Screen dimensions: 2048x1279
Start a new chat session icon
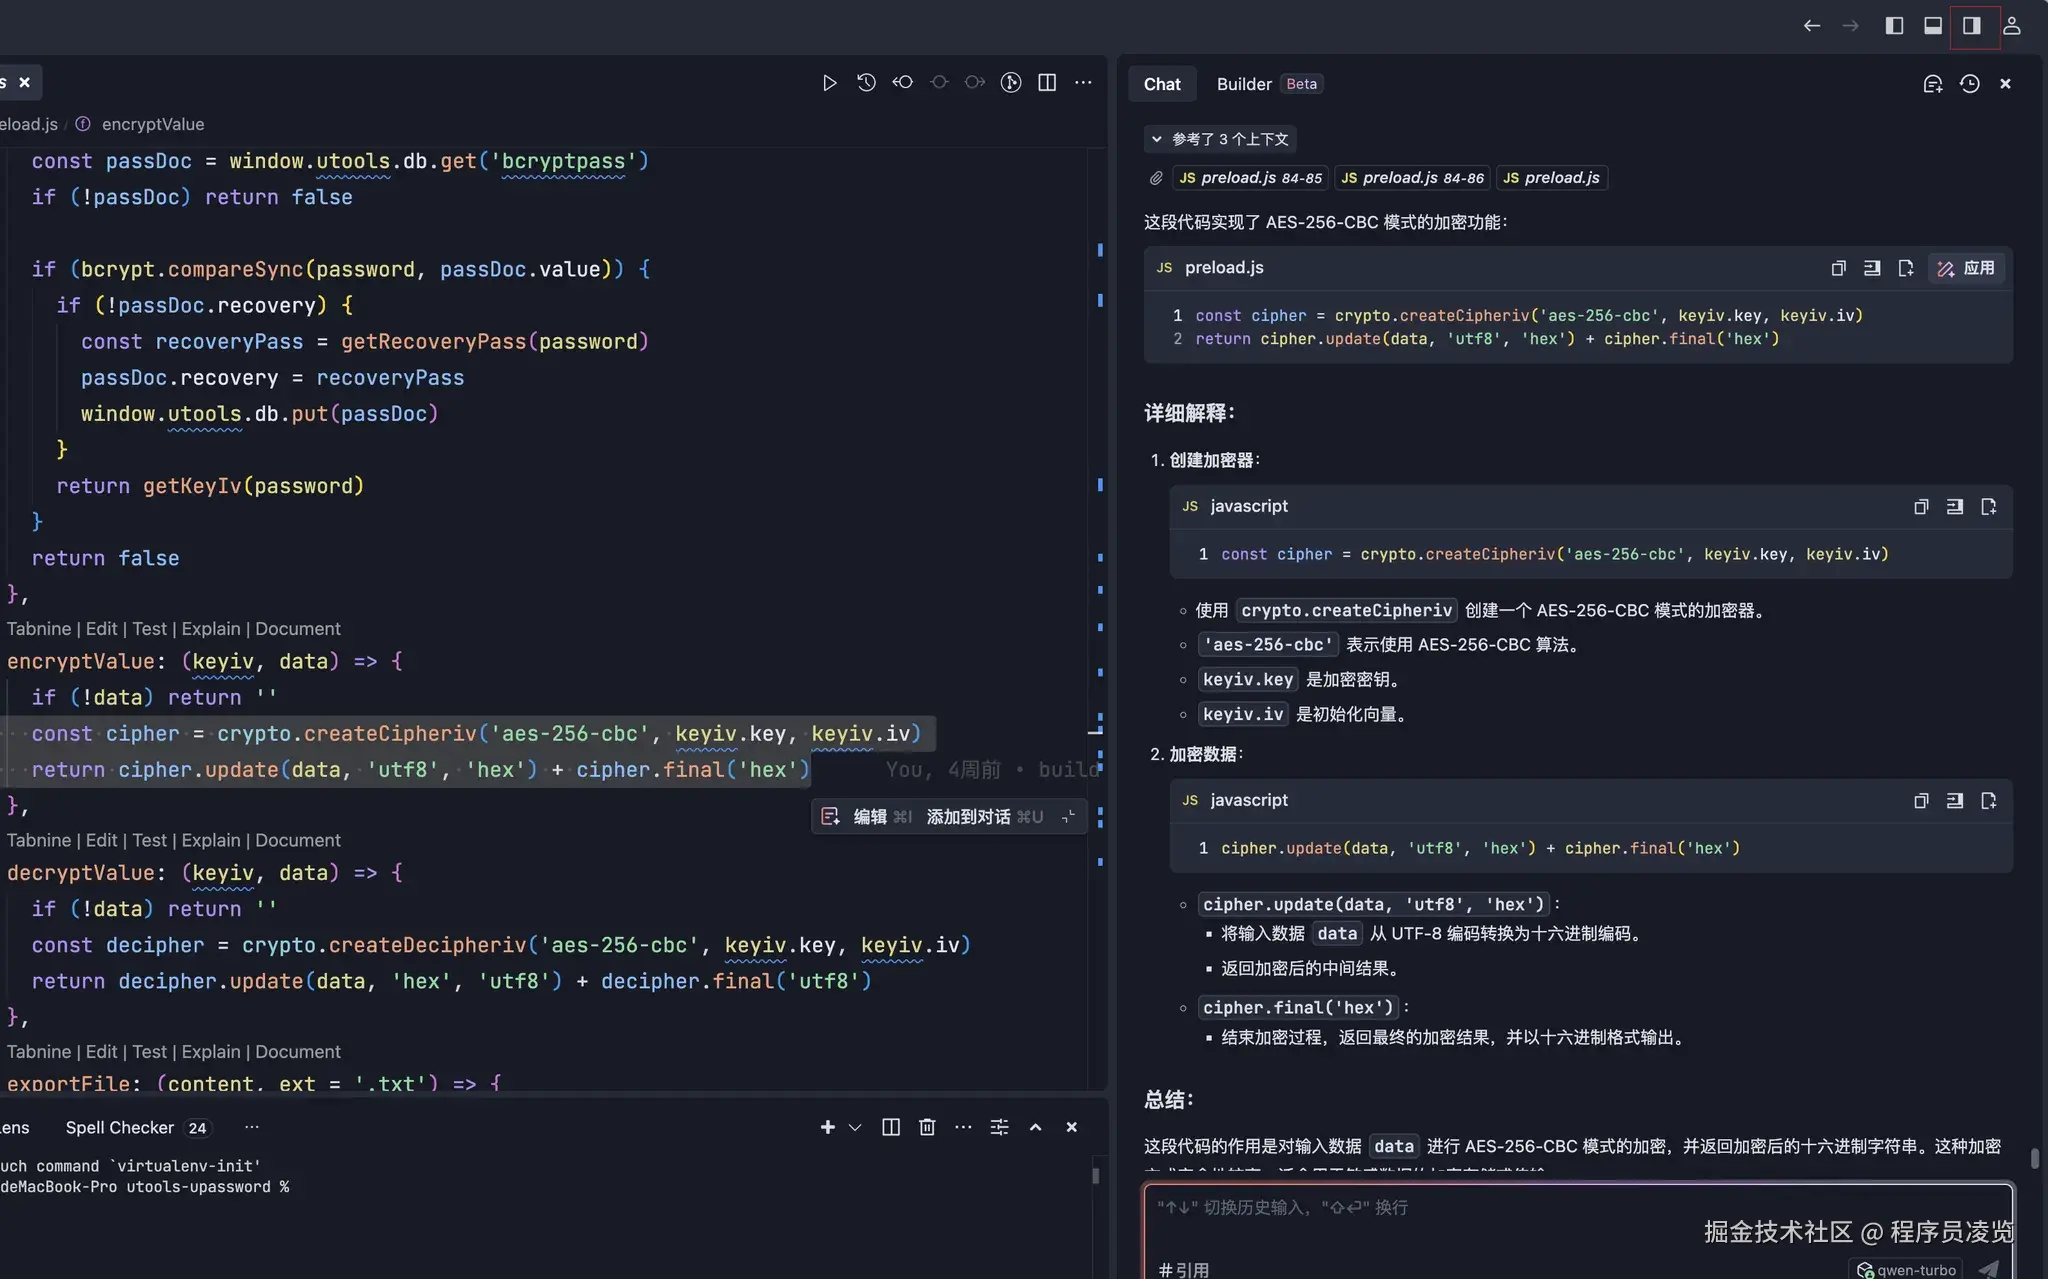click(x=1932, y=84)
